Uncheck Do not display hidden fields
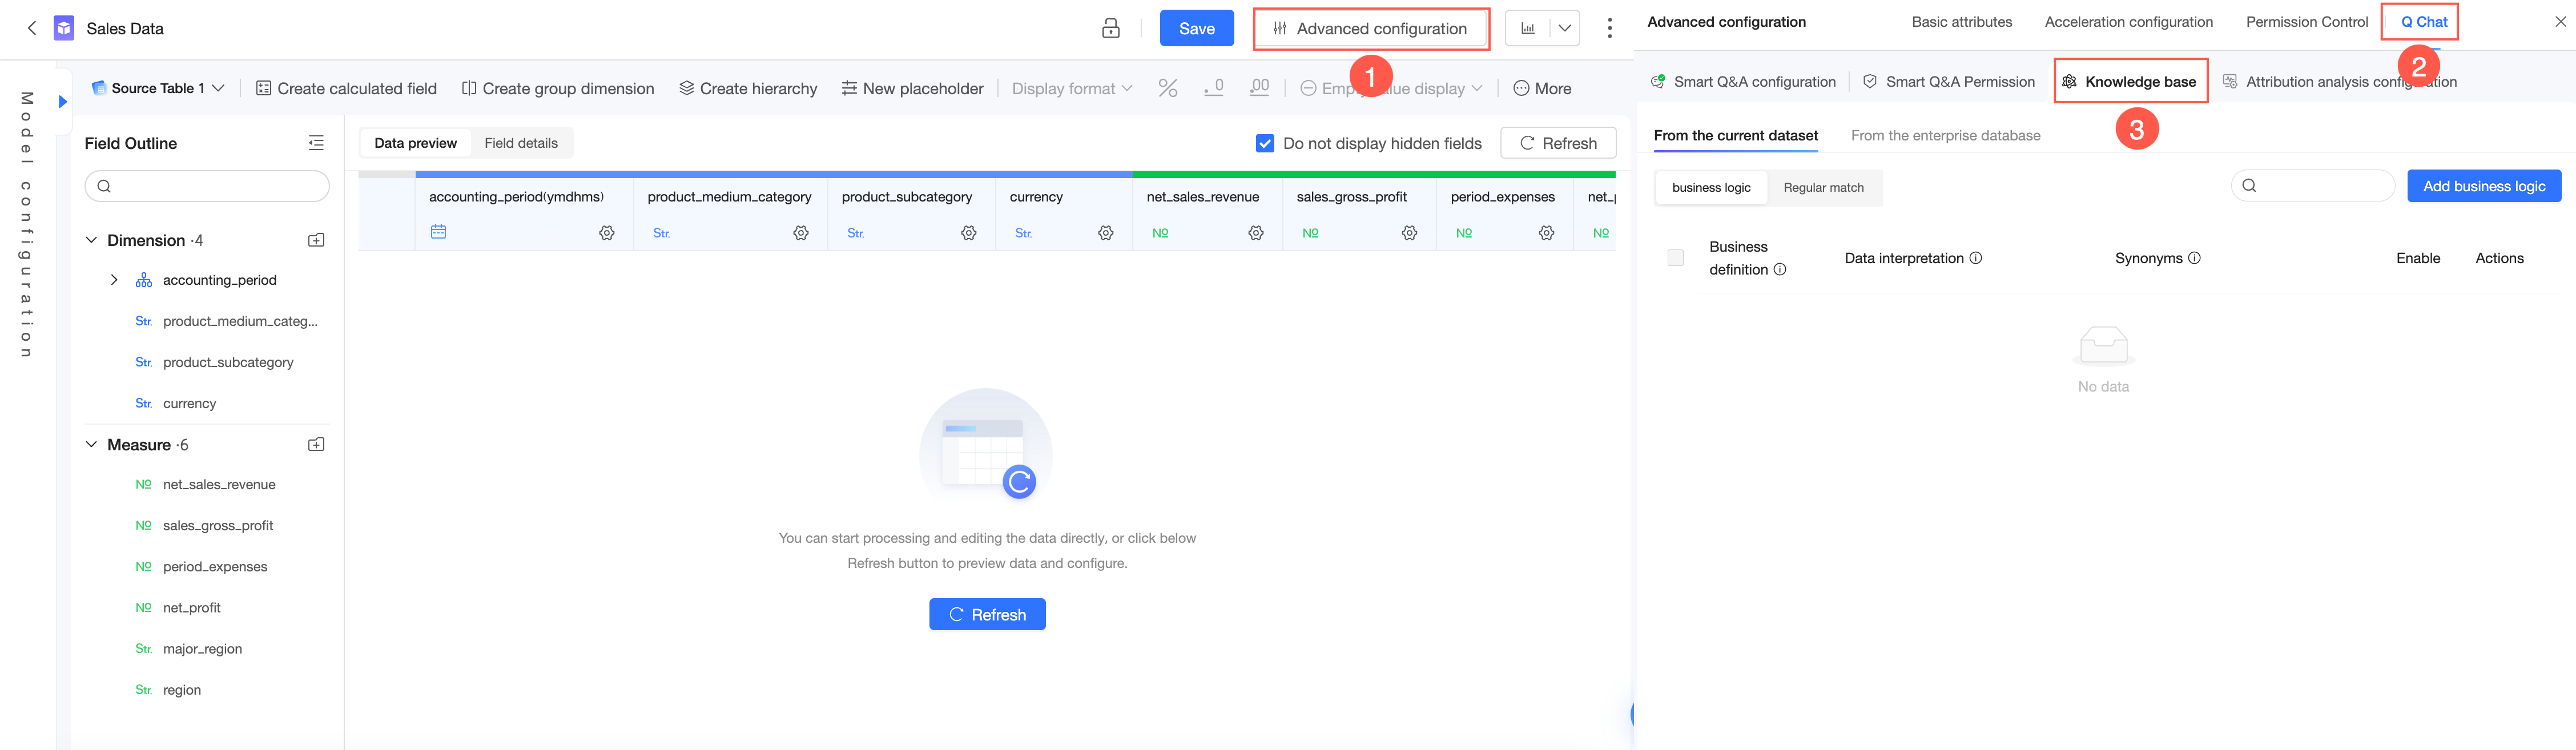 tap(1264, 143)
